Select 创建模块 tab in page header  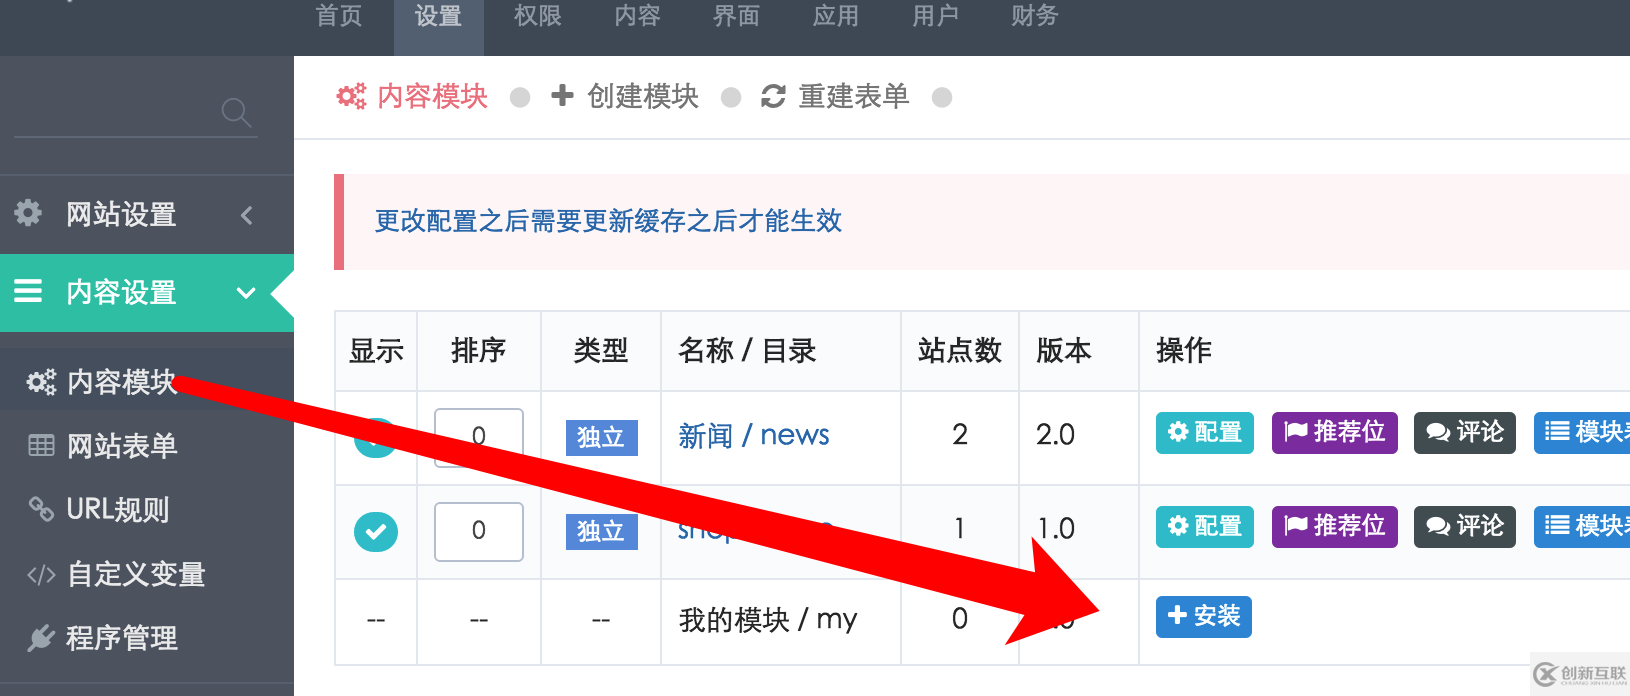coord(625,96)
